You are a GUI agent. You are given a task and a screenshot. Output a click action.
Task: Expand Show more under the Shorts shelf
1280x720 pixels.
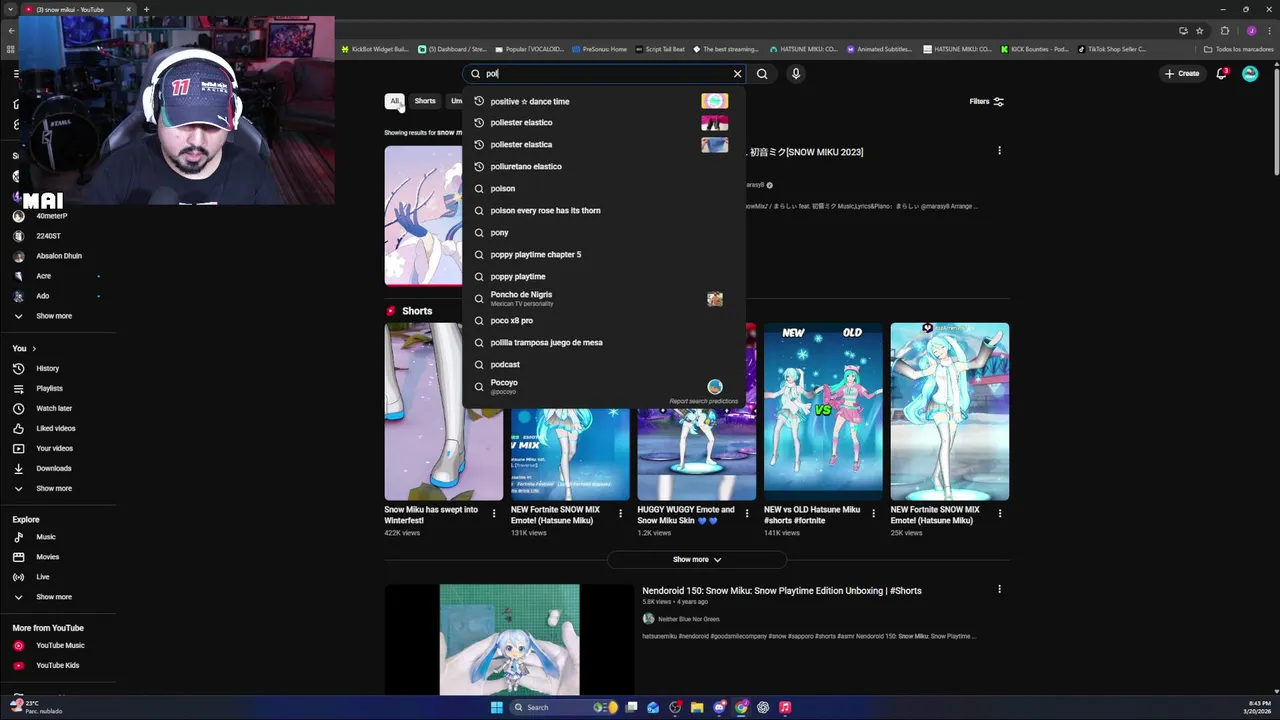(697, 559)
